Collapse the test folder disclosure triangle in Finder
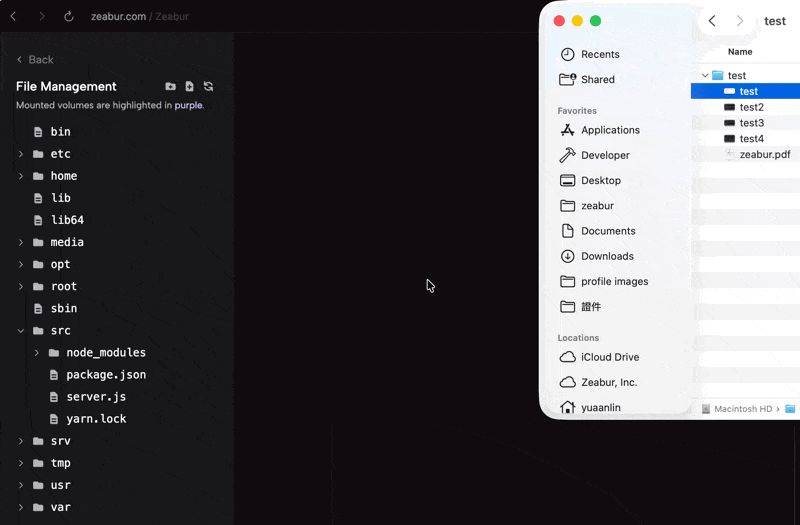 [x=705, y=76]
